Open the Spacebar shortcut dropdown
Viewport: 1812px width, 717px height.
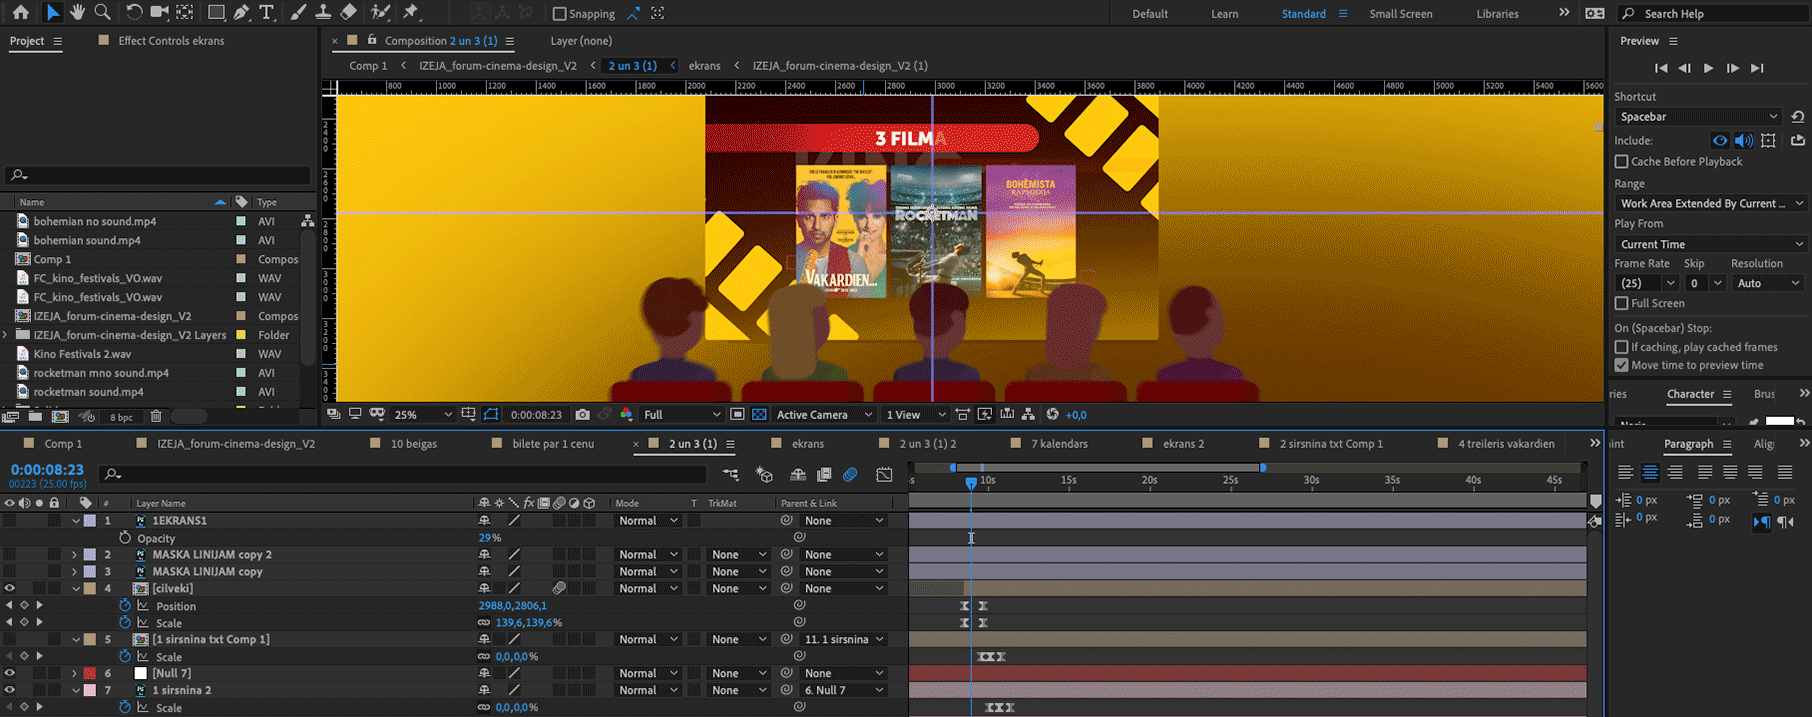point(1697,117)
